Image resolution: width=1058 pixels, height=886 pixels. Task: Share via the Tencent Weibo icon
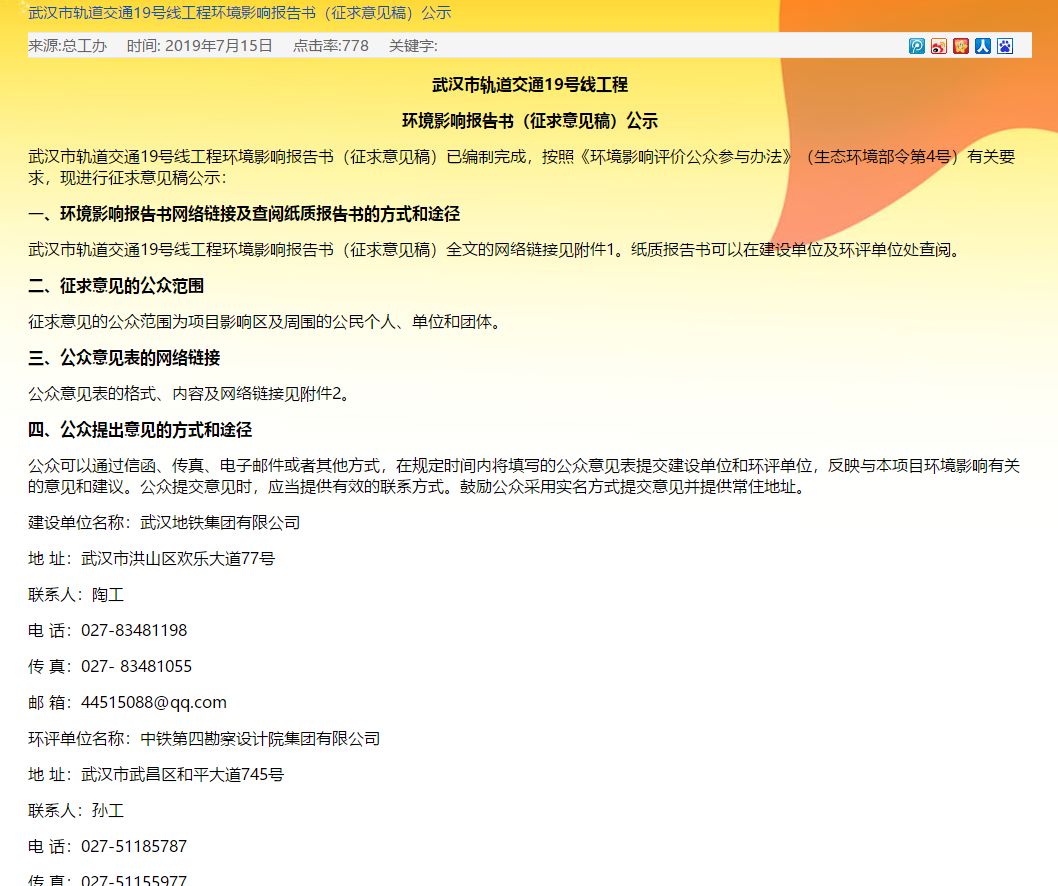coord(916,46)
